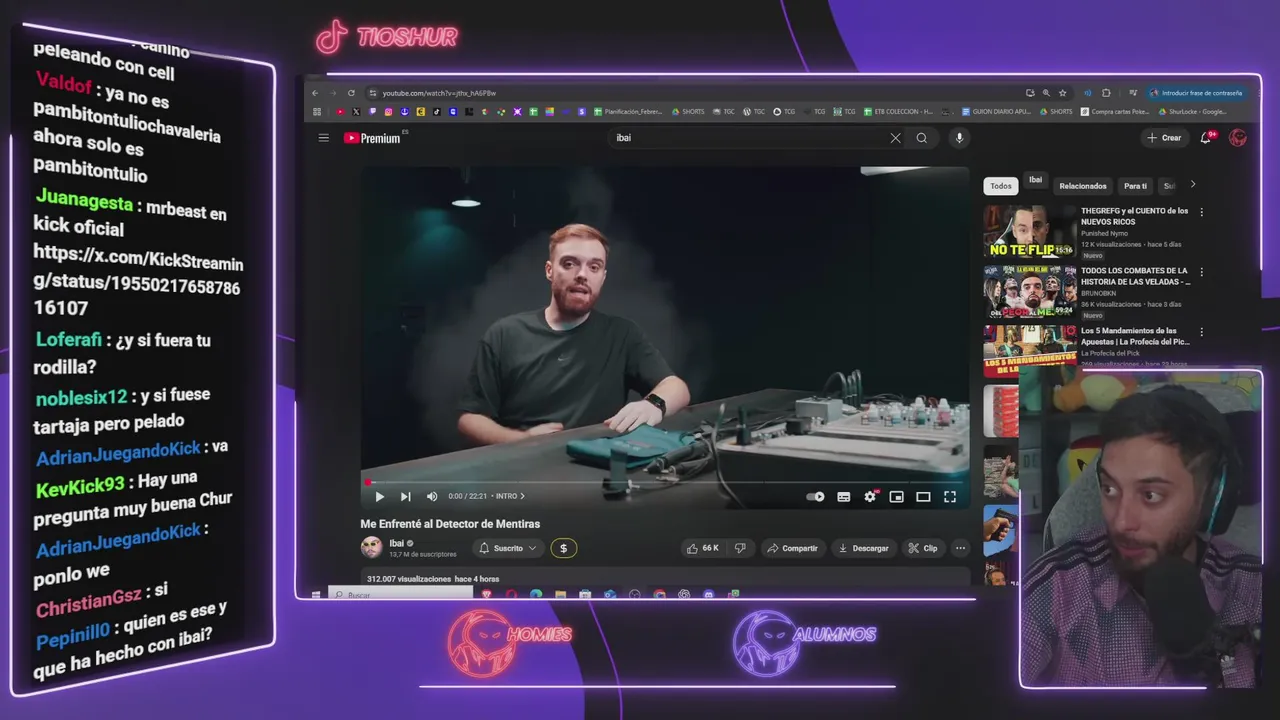
Task: Open the ETB COLECCION bookmark
Action: point(898,112)
